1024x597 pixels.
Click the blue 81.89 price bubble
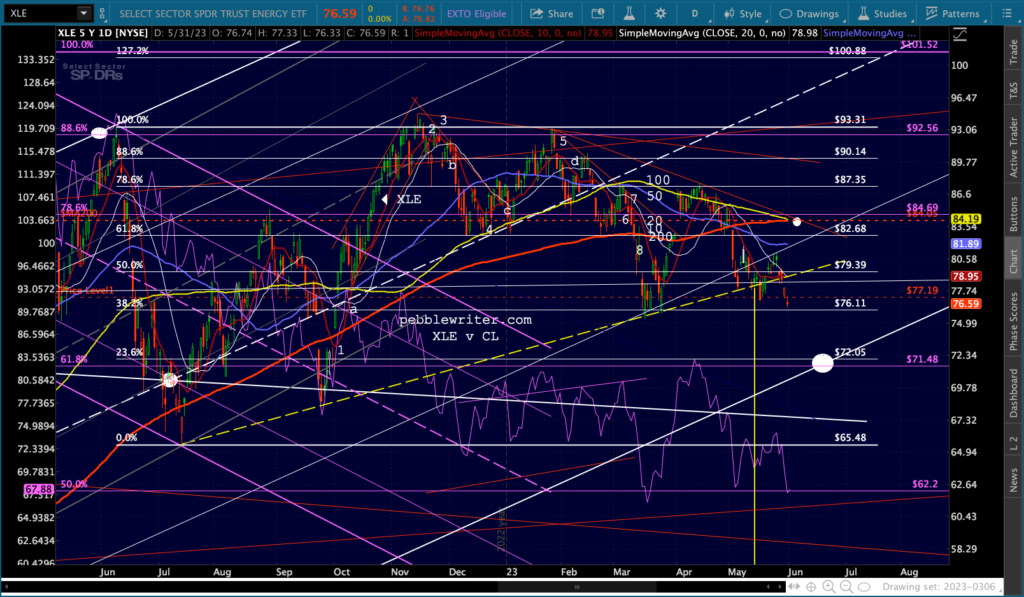pos(965,244)
